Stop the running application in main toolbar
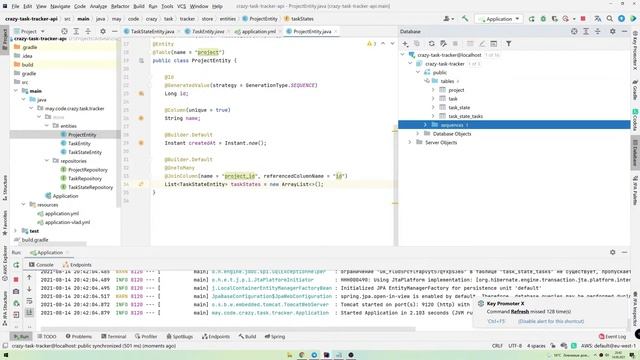The width and height of the screenshot is (640, 360). (x=583, y=19)
